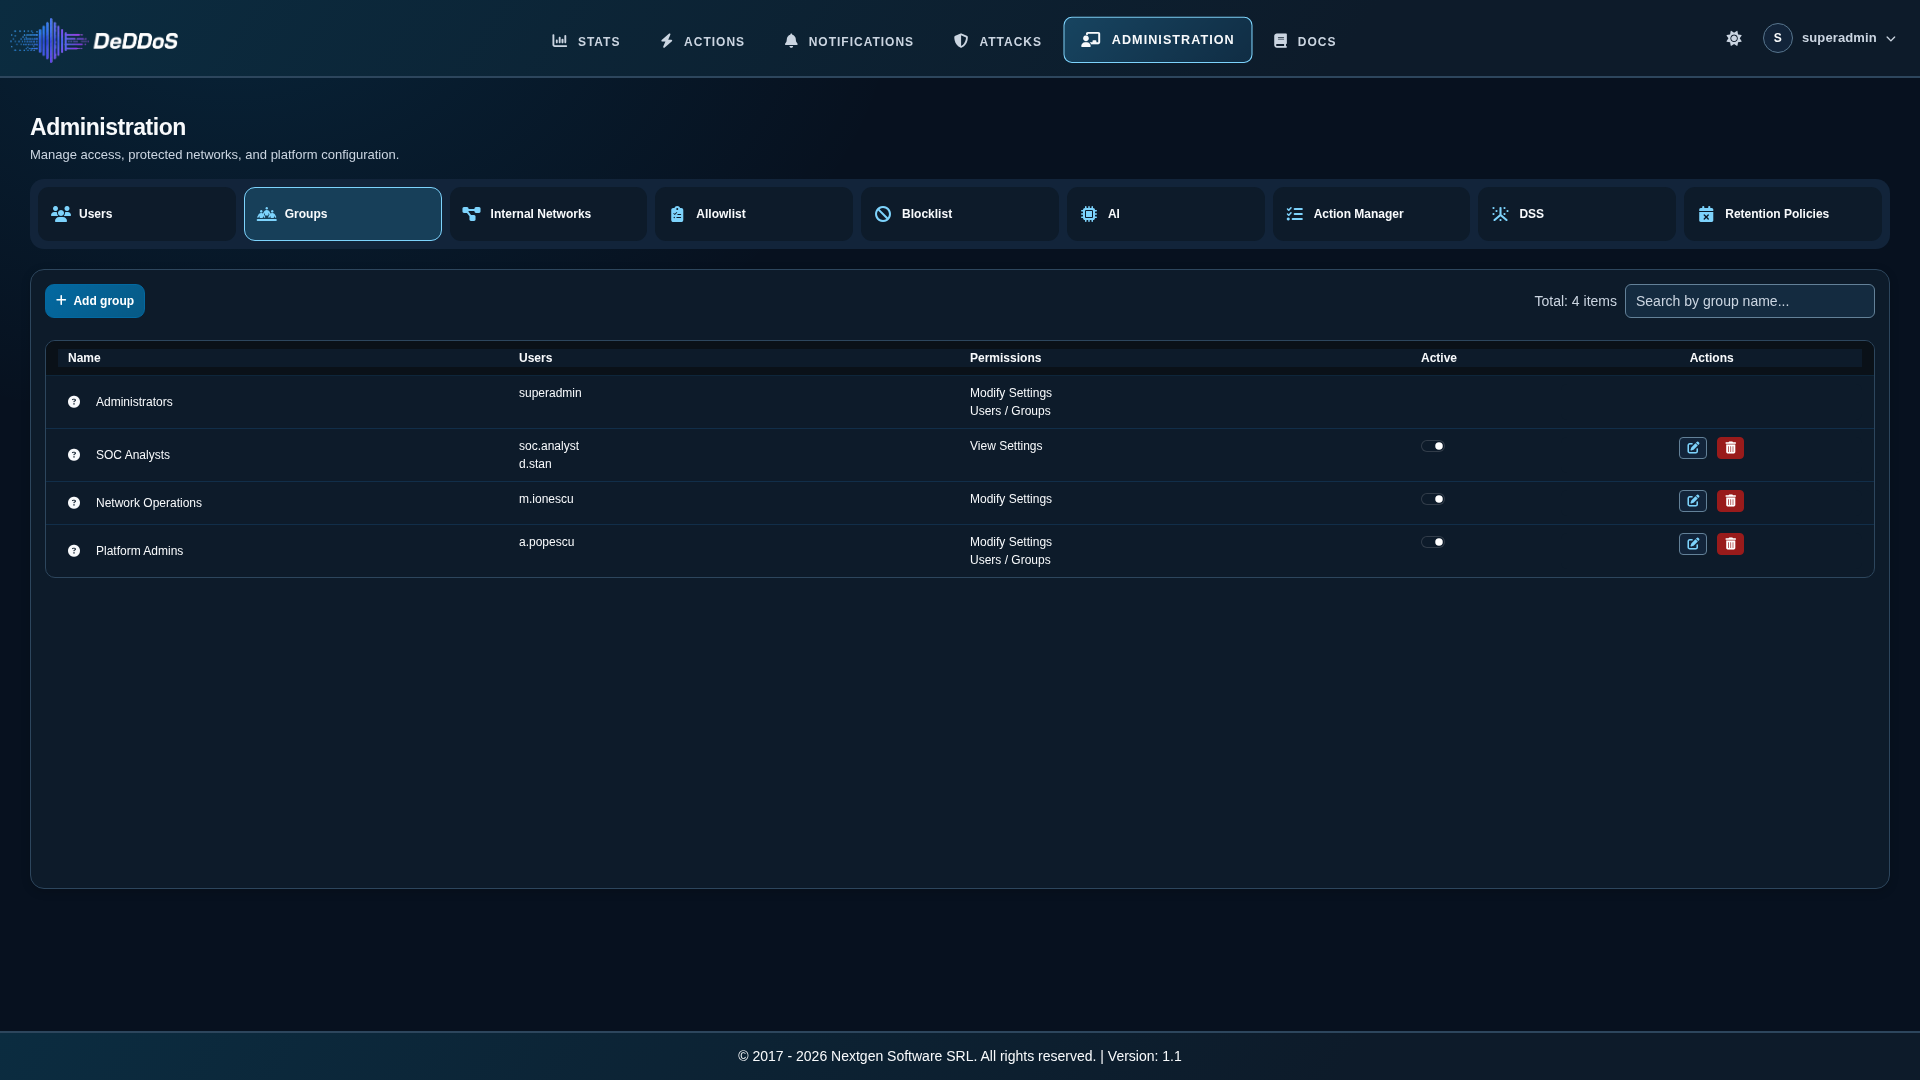1920x1080 pixels.
Task: Edit the Platform Admins group
Action: (x=1693, y=544)
